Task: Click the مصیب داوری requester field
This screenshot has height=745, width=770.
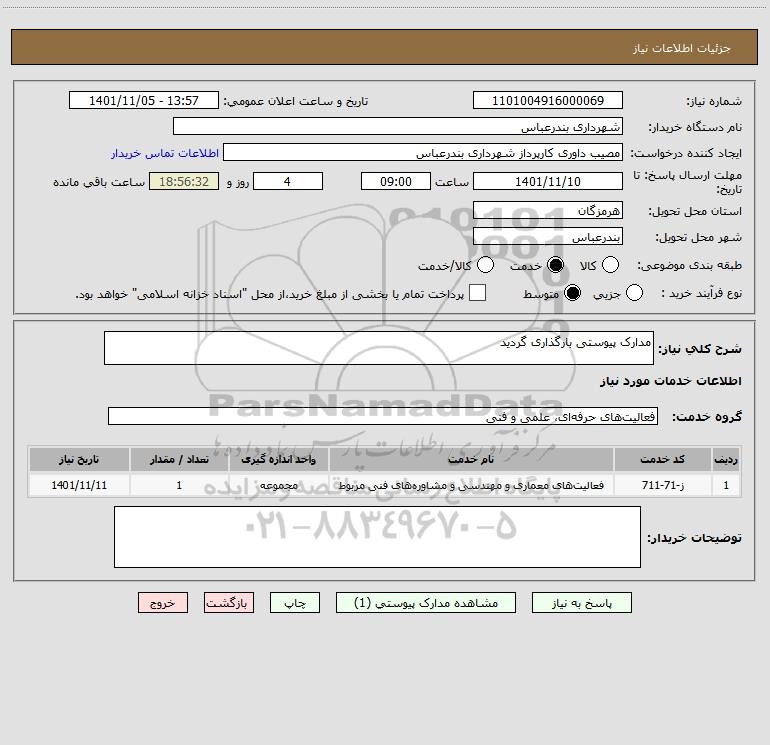Action: point(423,152)
